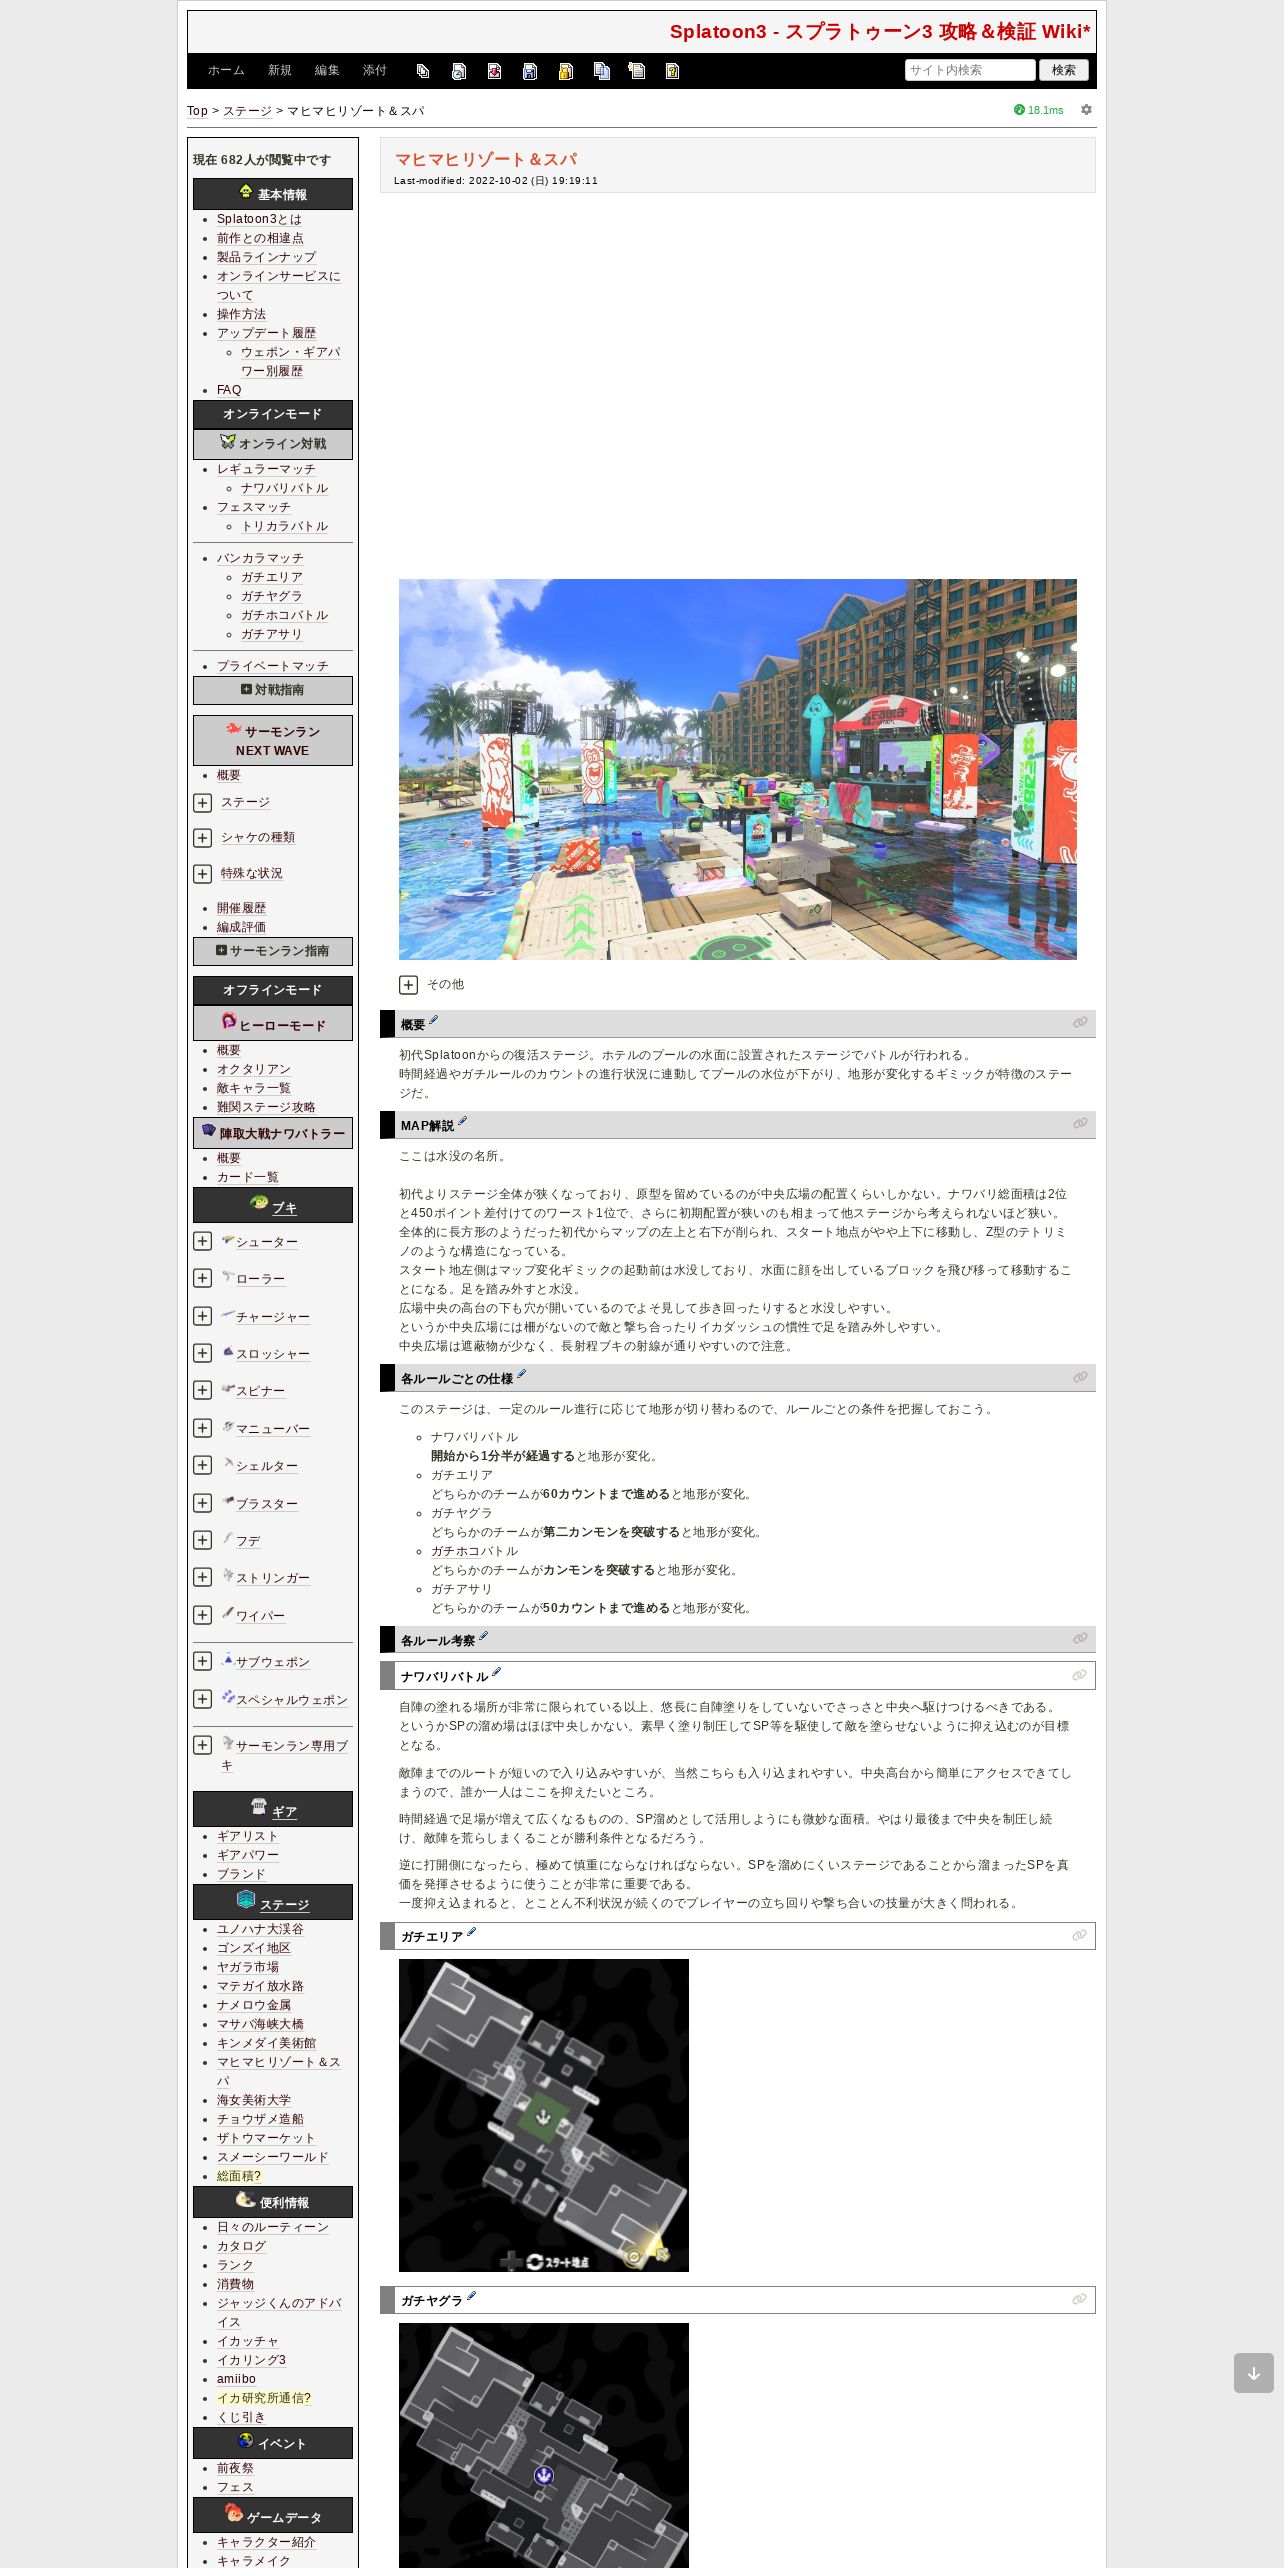Go to ステージ in the breadcrumb
The width and height of the screenshot is (1284, 2568).
(x=247, y=111)
